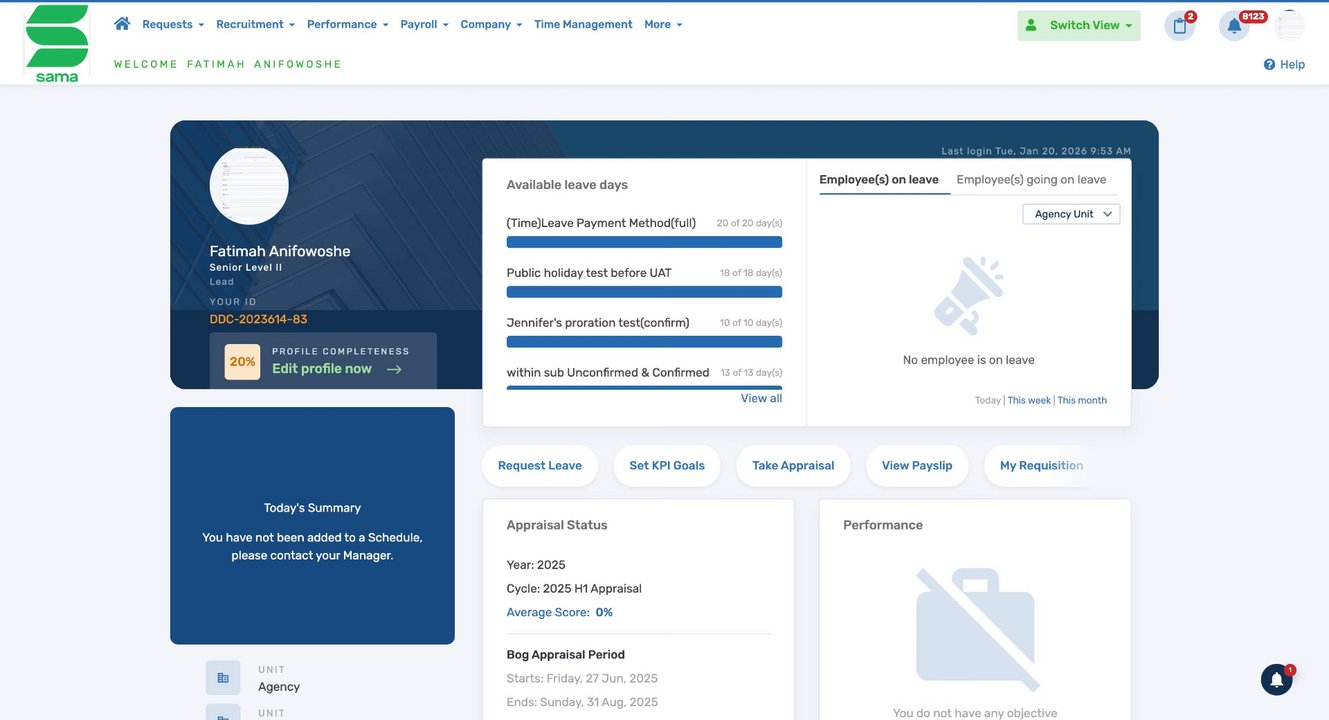Click the View Payslip button
This screenshot has width=1329, height=720.
(917, 466)
